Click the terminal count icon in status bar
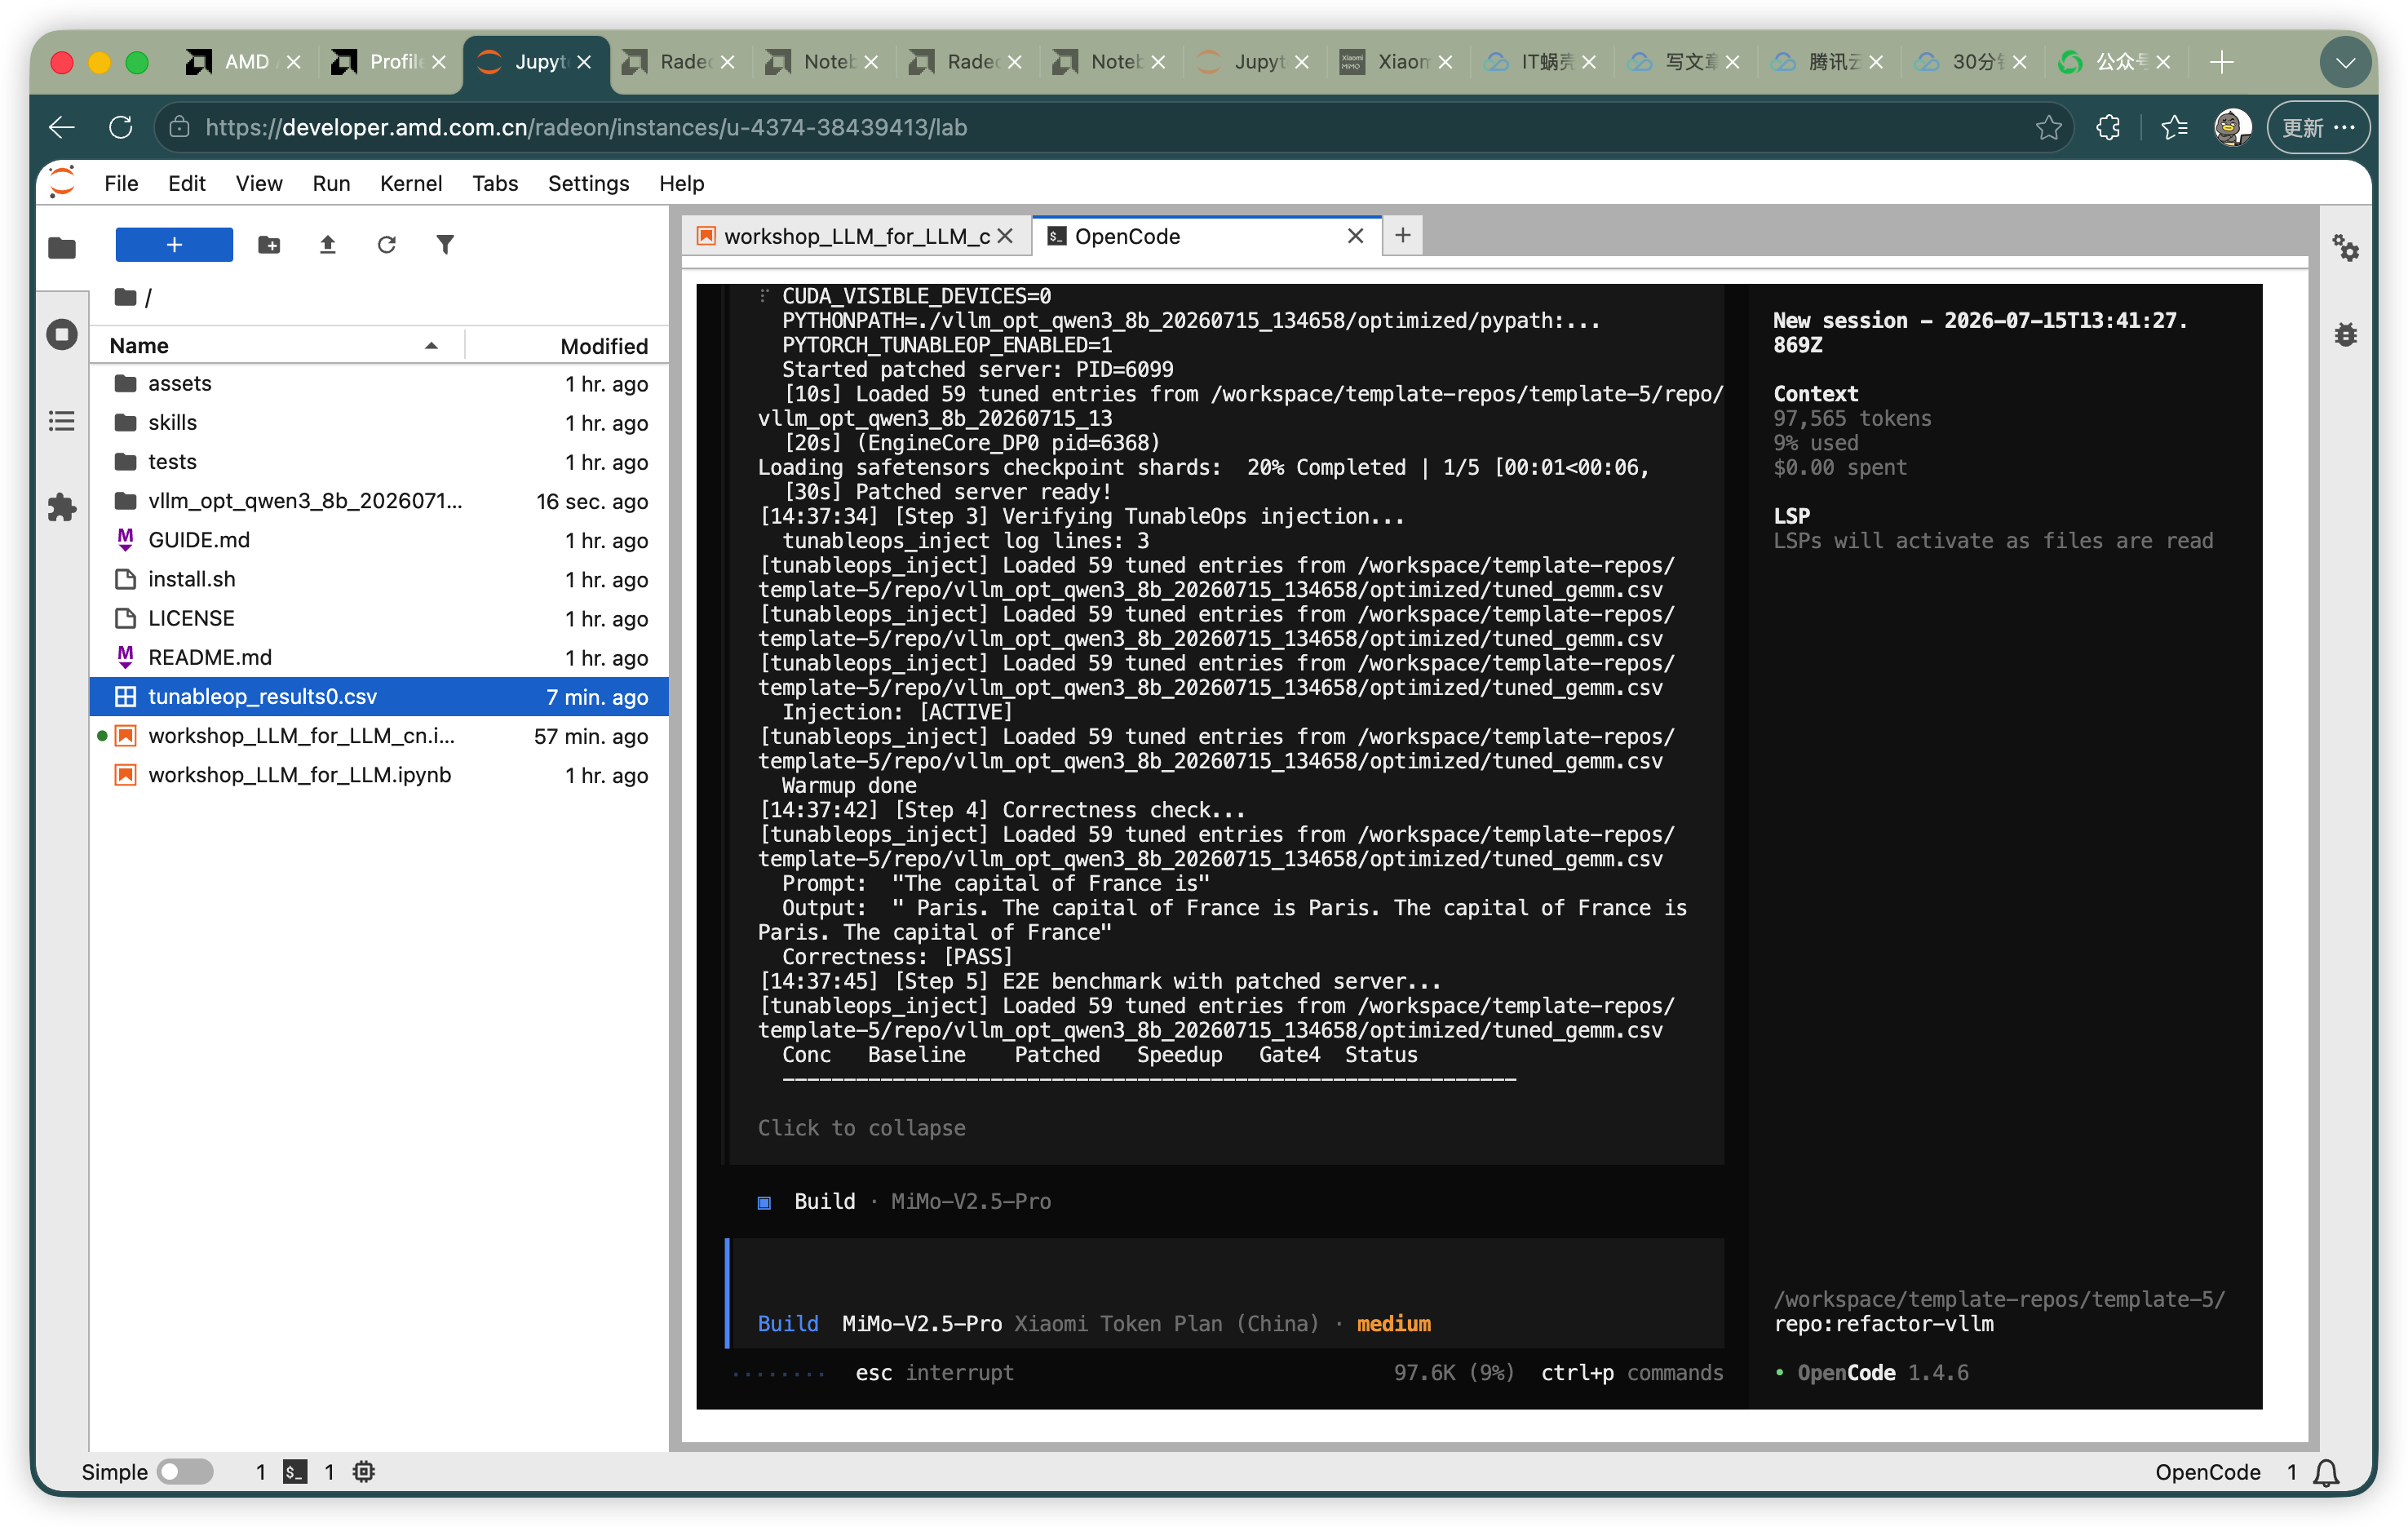Viewport: 2408px width, 1527px height. point(295,1471)
